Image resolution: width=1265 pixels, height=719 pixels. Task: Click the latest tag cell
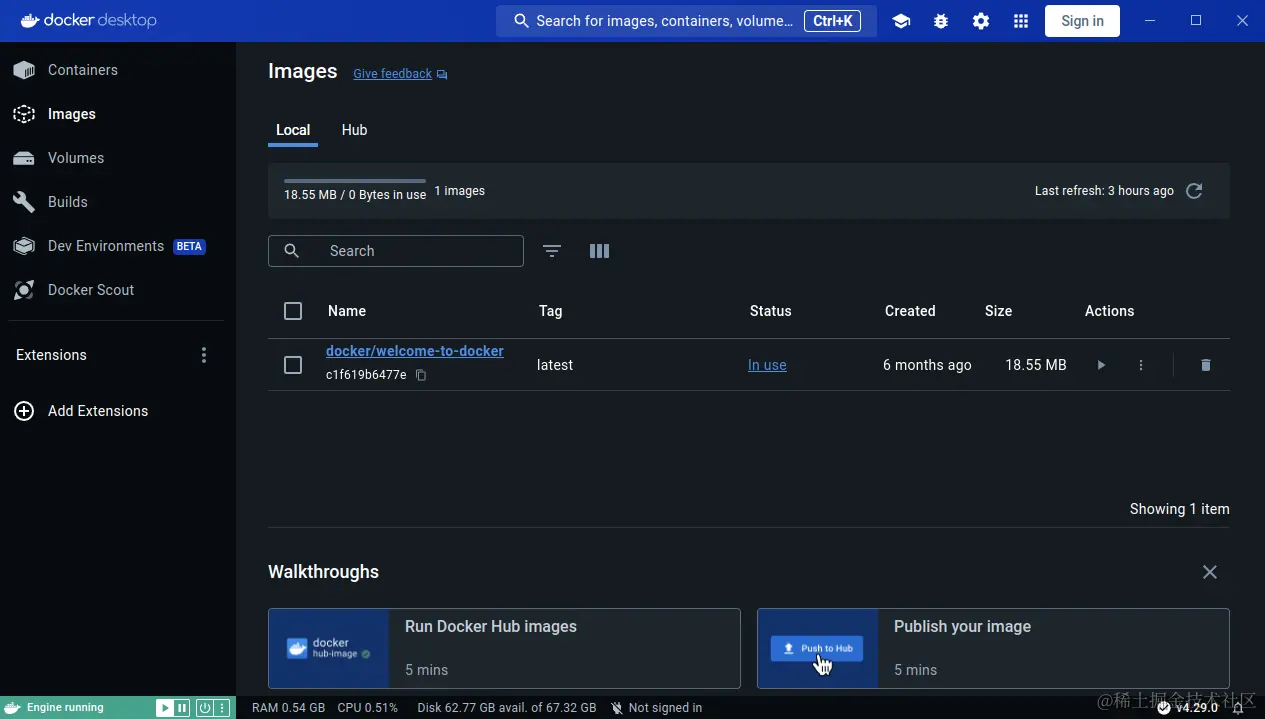(555, 365)
